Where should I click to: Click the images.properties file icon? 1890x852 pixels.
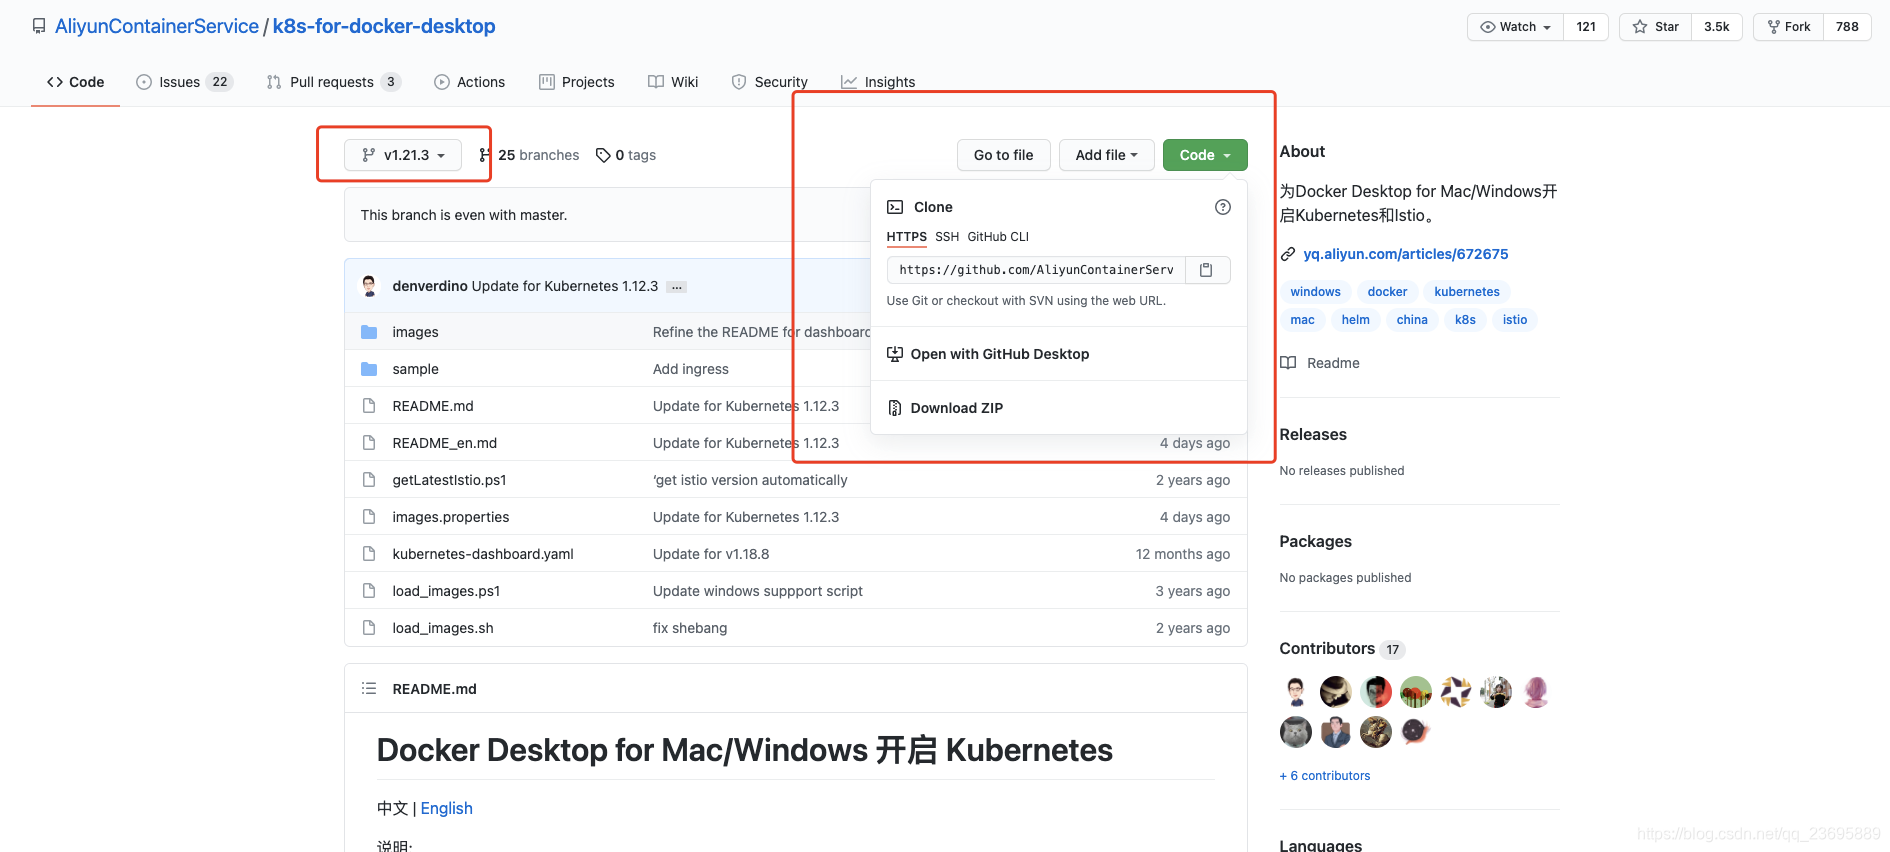[369, 517]
